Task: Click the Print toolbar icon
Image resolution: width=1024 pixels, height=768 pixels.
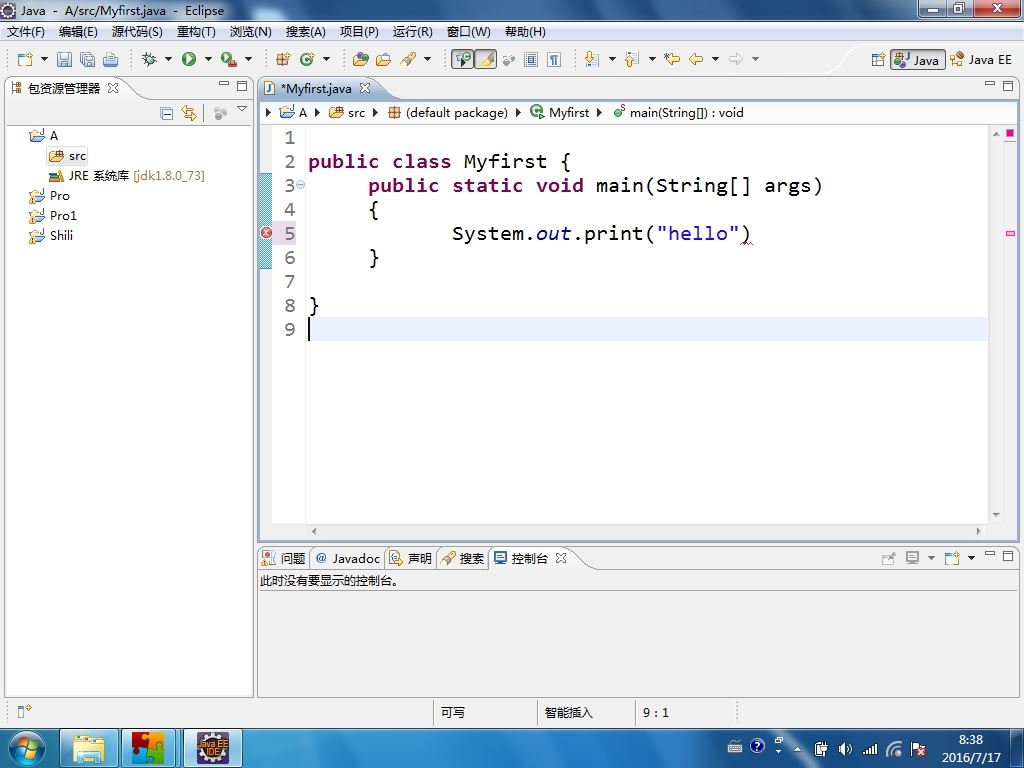Action: click(x=110, y=59)
